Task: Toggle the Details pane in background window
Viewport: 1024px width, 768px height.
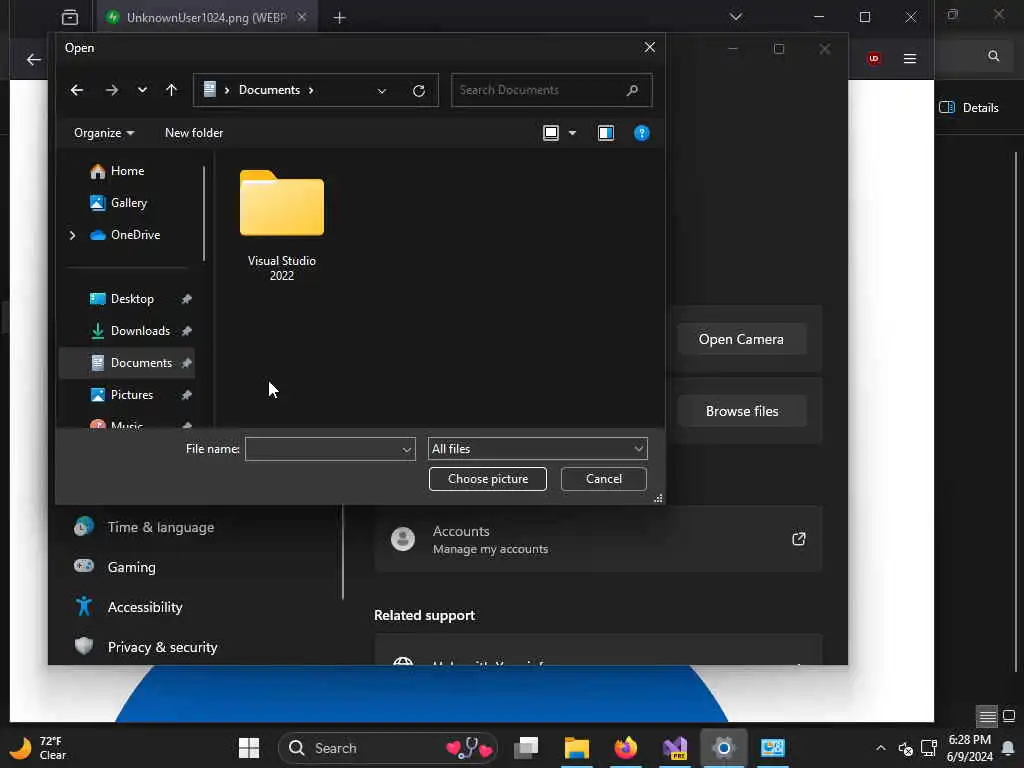Action: click(969, 108)
